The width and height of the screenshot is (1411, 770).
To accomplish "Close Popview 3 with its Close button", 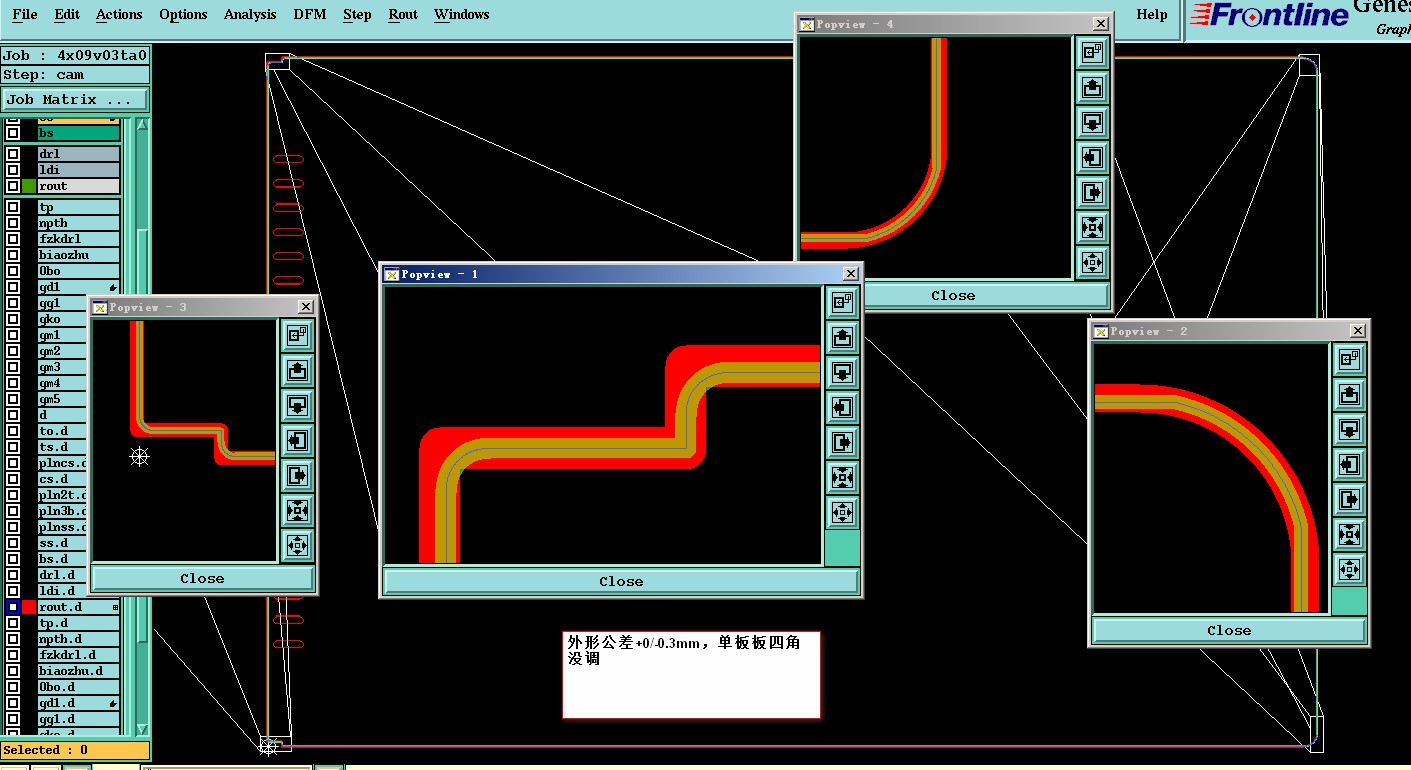I will point(202,578).
